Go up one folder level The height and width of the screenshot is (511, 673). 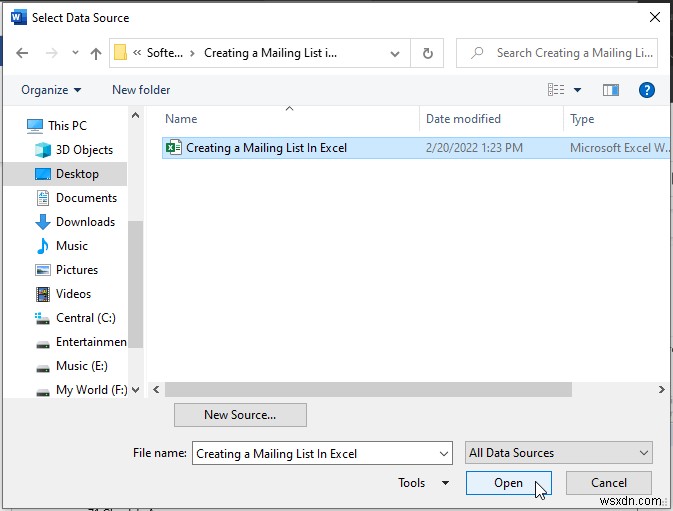[x=96, y=53]
